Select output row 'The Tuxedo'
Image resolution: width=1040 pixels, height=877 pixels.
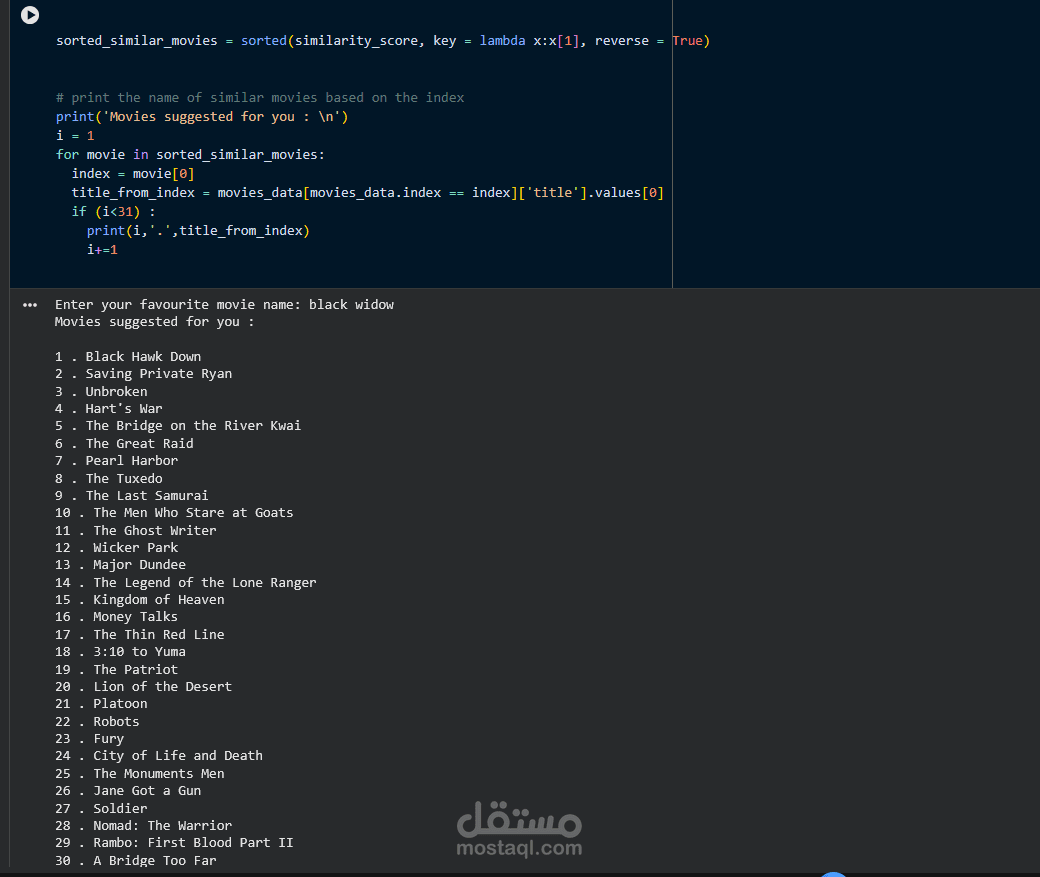[x=109, y=478]
